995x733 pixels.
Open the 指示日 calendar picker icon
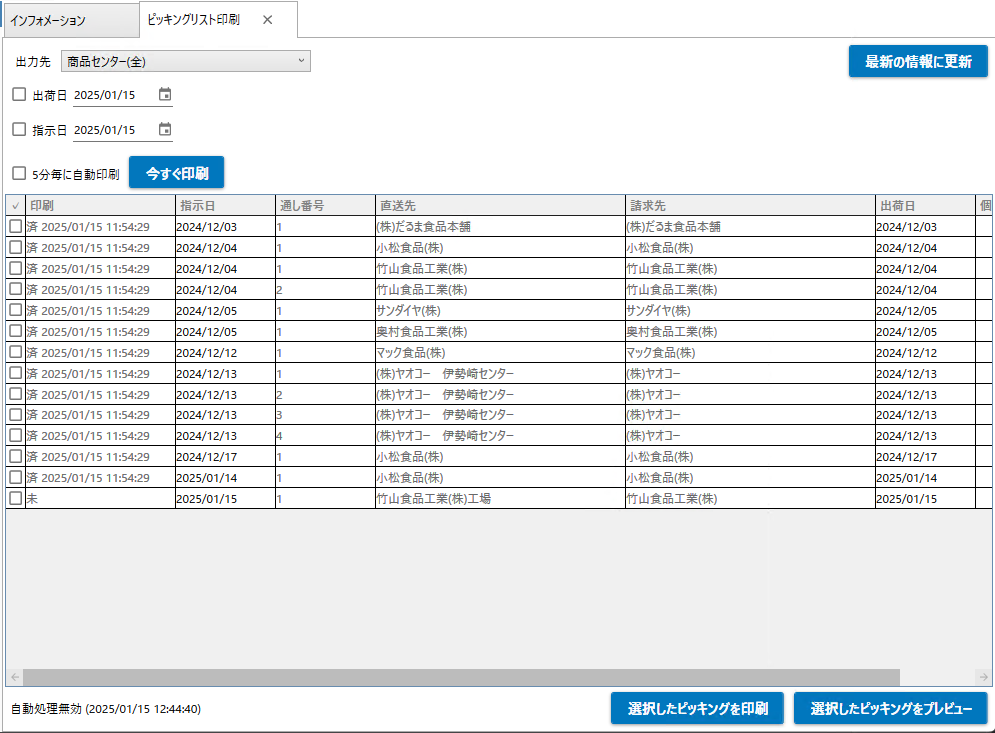(165, 129)
